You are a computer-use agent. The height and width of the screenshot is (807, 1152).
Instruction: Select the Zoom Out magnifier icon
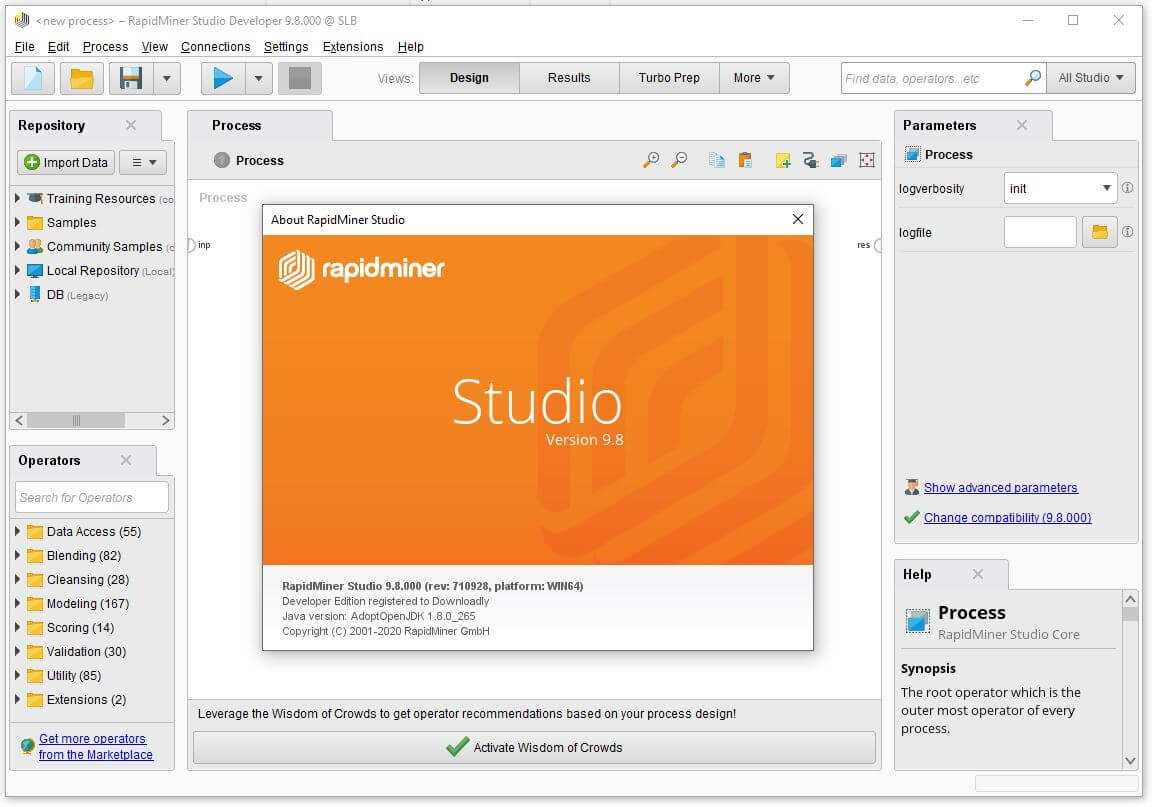click(x=680, y=159)
